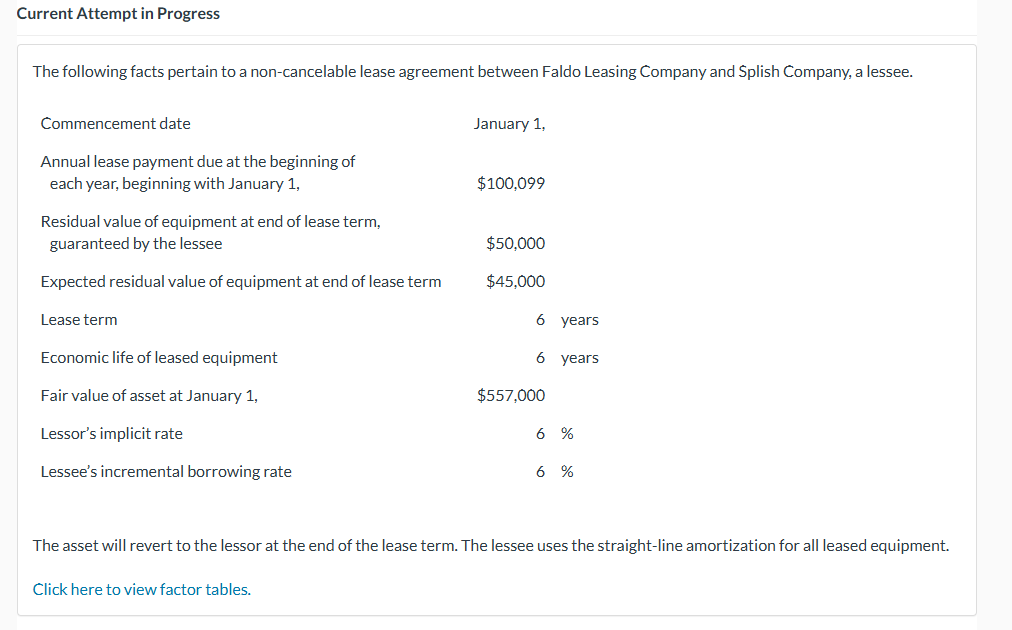This screenshot has height=630, width=1012.
Task: Select the 'Current Attempt in Progress' heading
Action: click(x=117, y=13)
